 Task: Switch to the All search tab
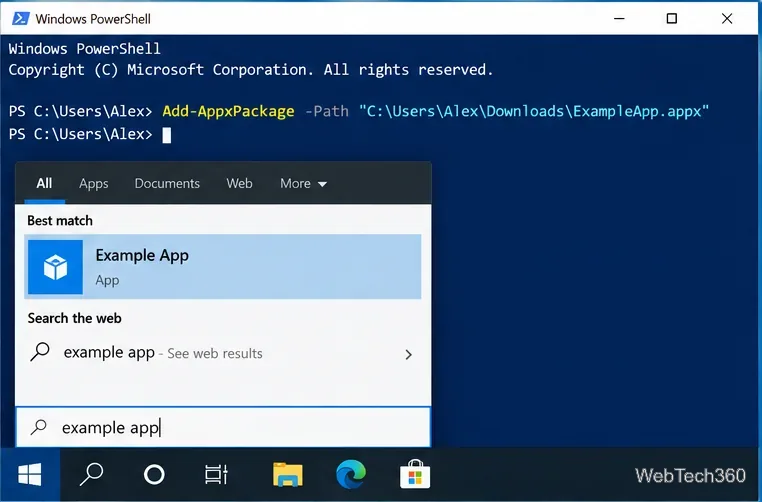(44, 183)
